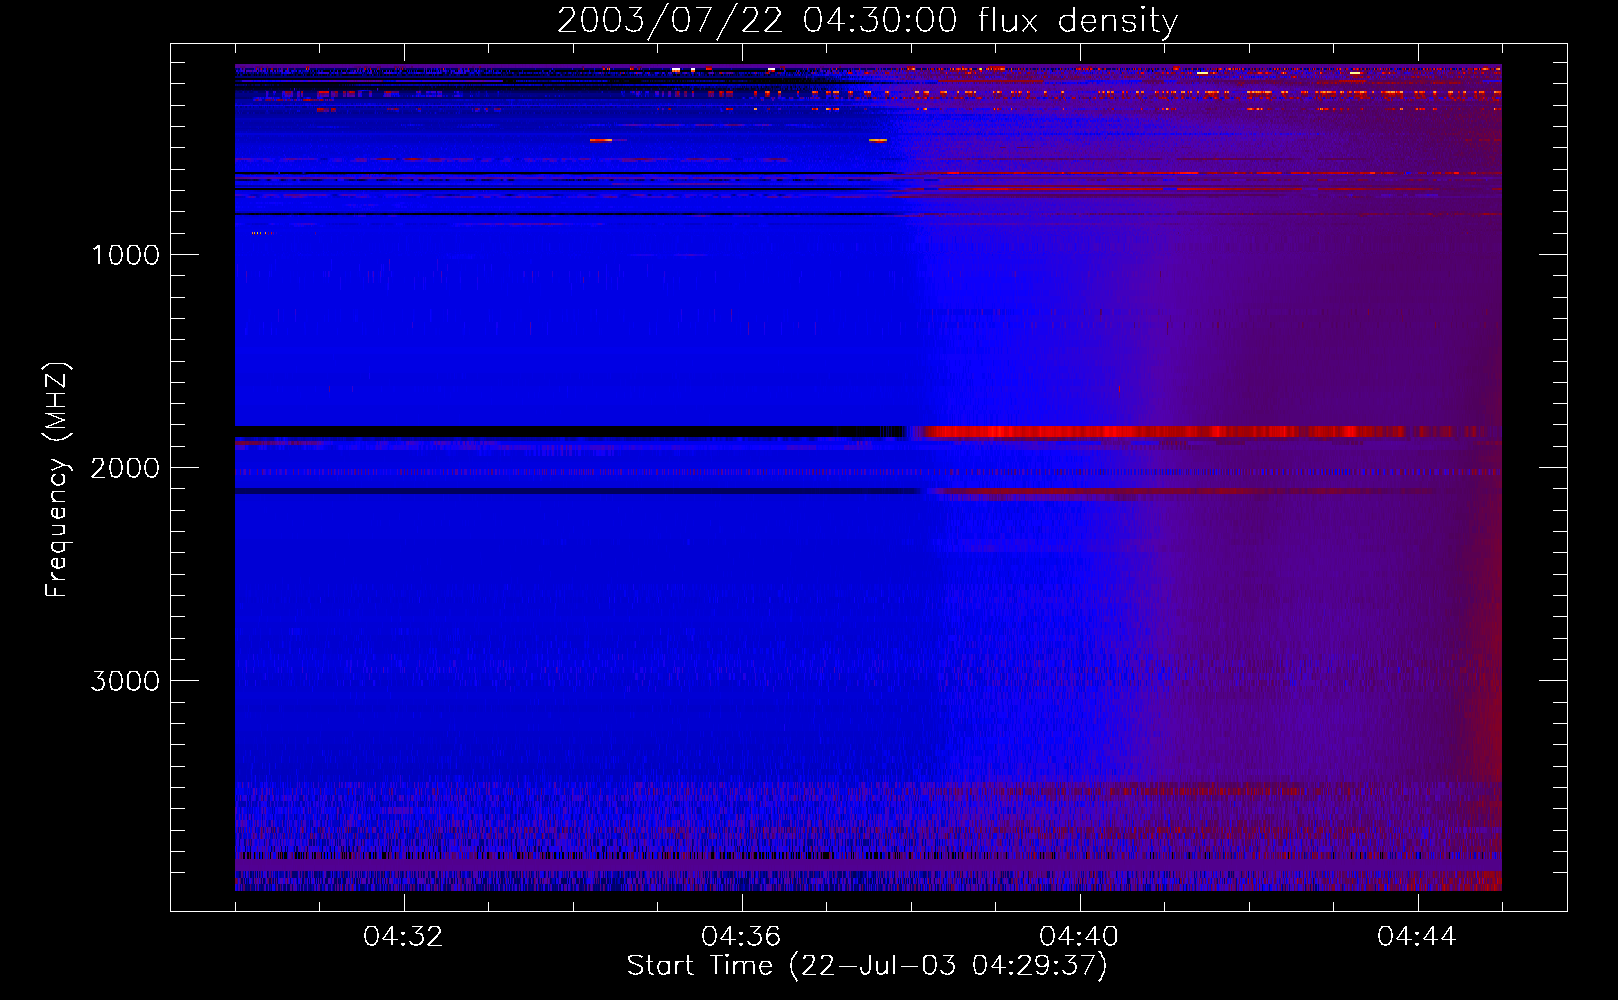Viewport: 1618px width, 1000px height.
Task: Click the 3000 frequency tick label
Action: [x=125, y=681]
